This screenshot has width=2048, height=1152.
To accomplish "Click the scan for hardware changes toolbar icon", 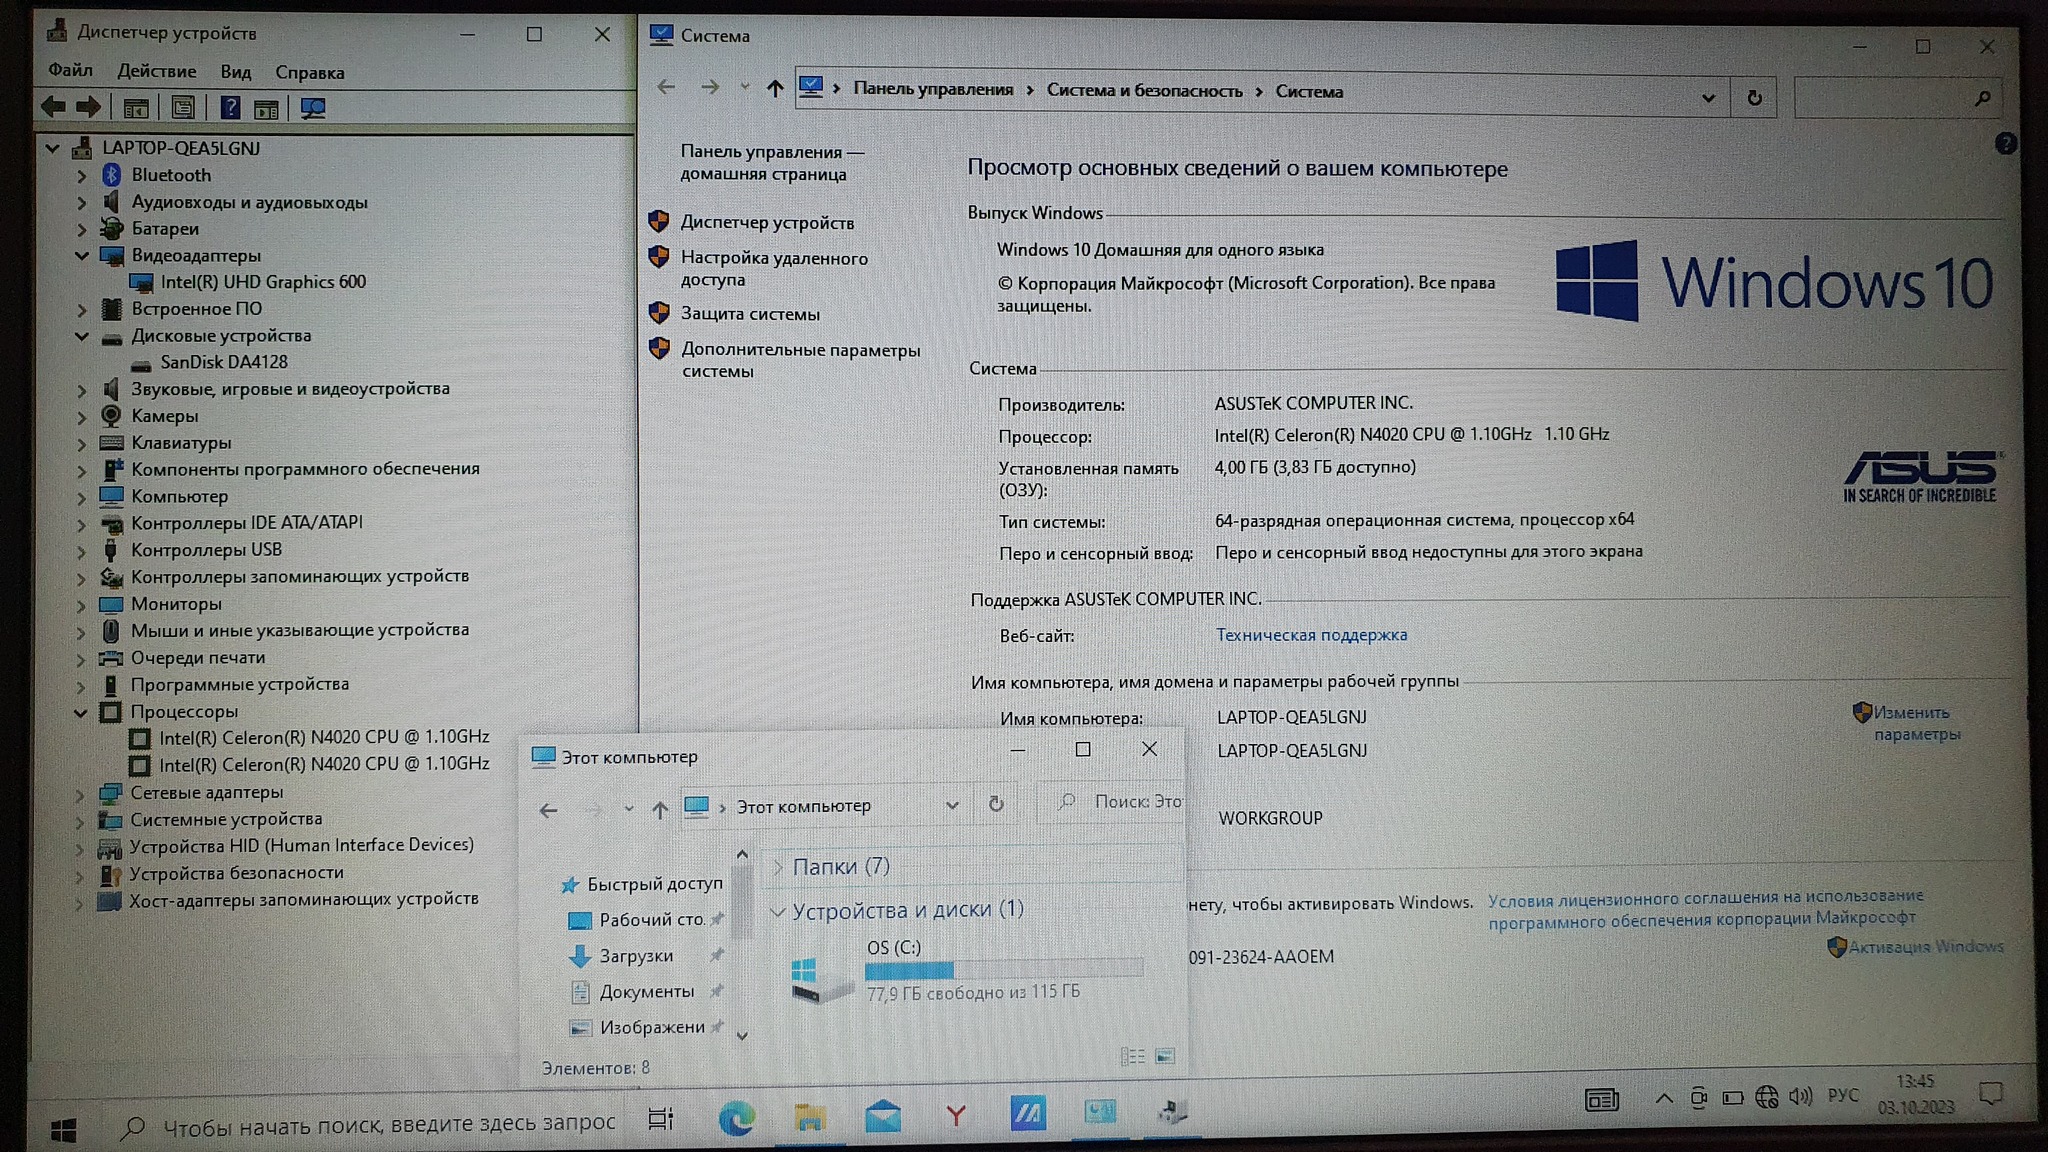I will click(313, 108).
